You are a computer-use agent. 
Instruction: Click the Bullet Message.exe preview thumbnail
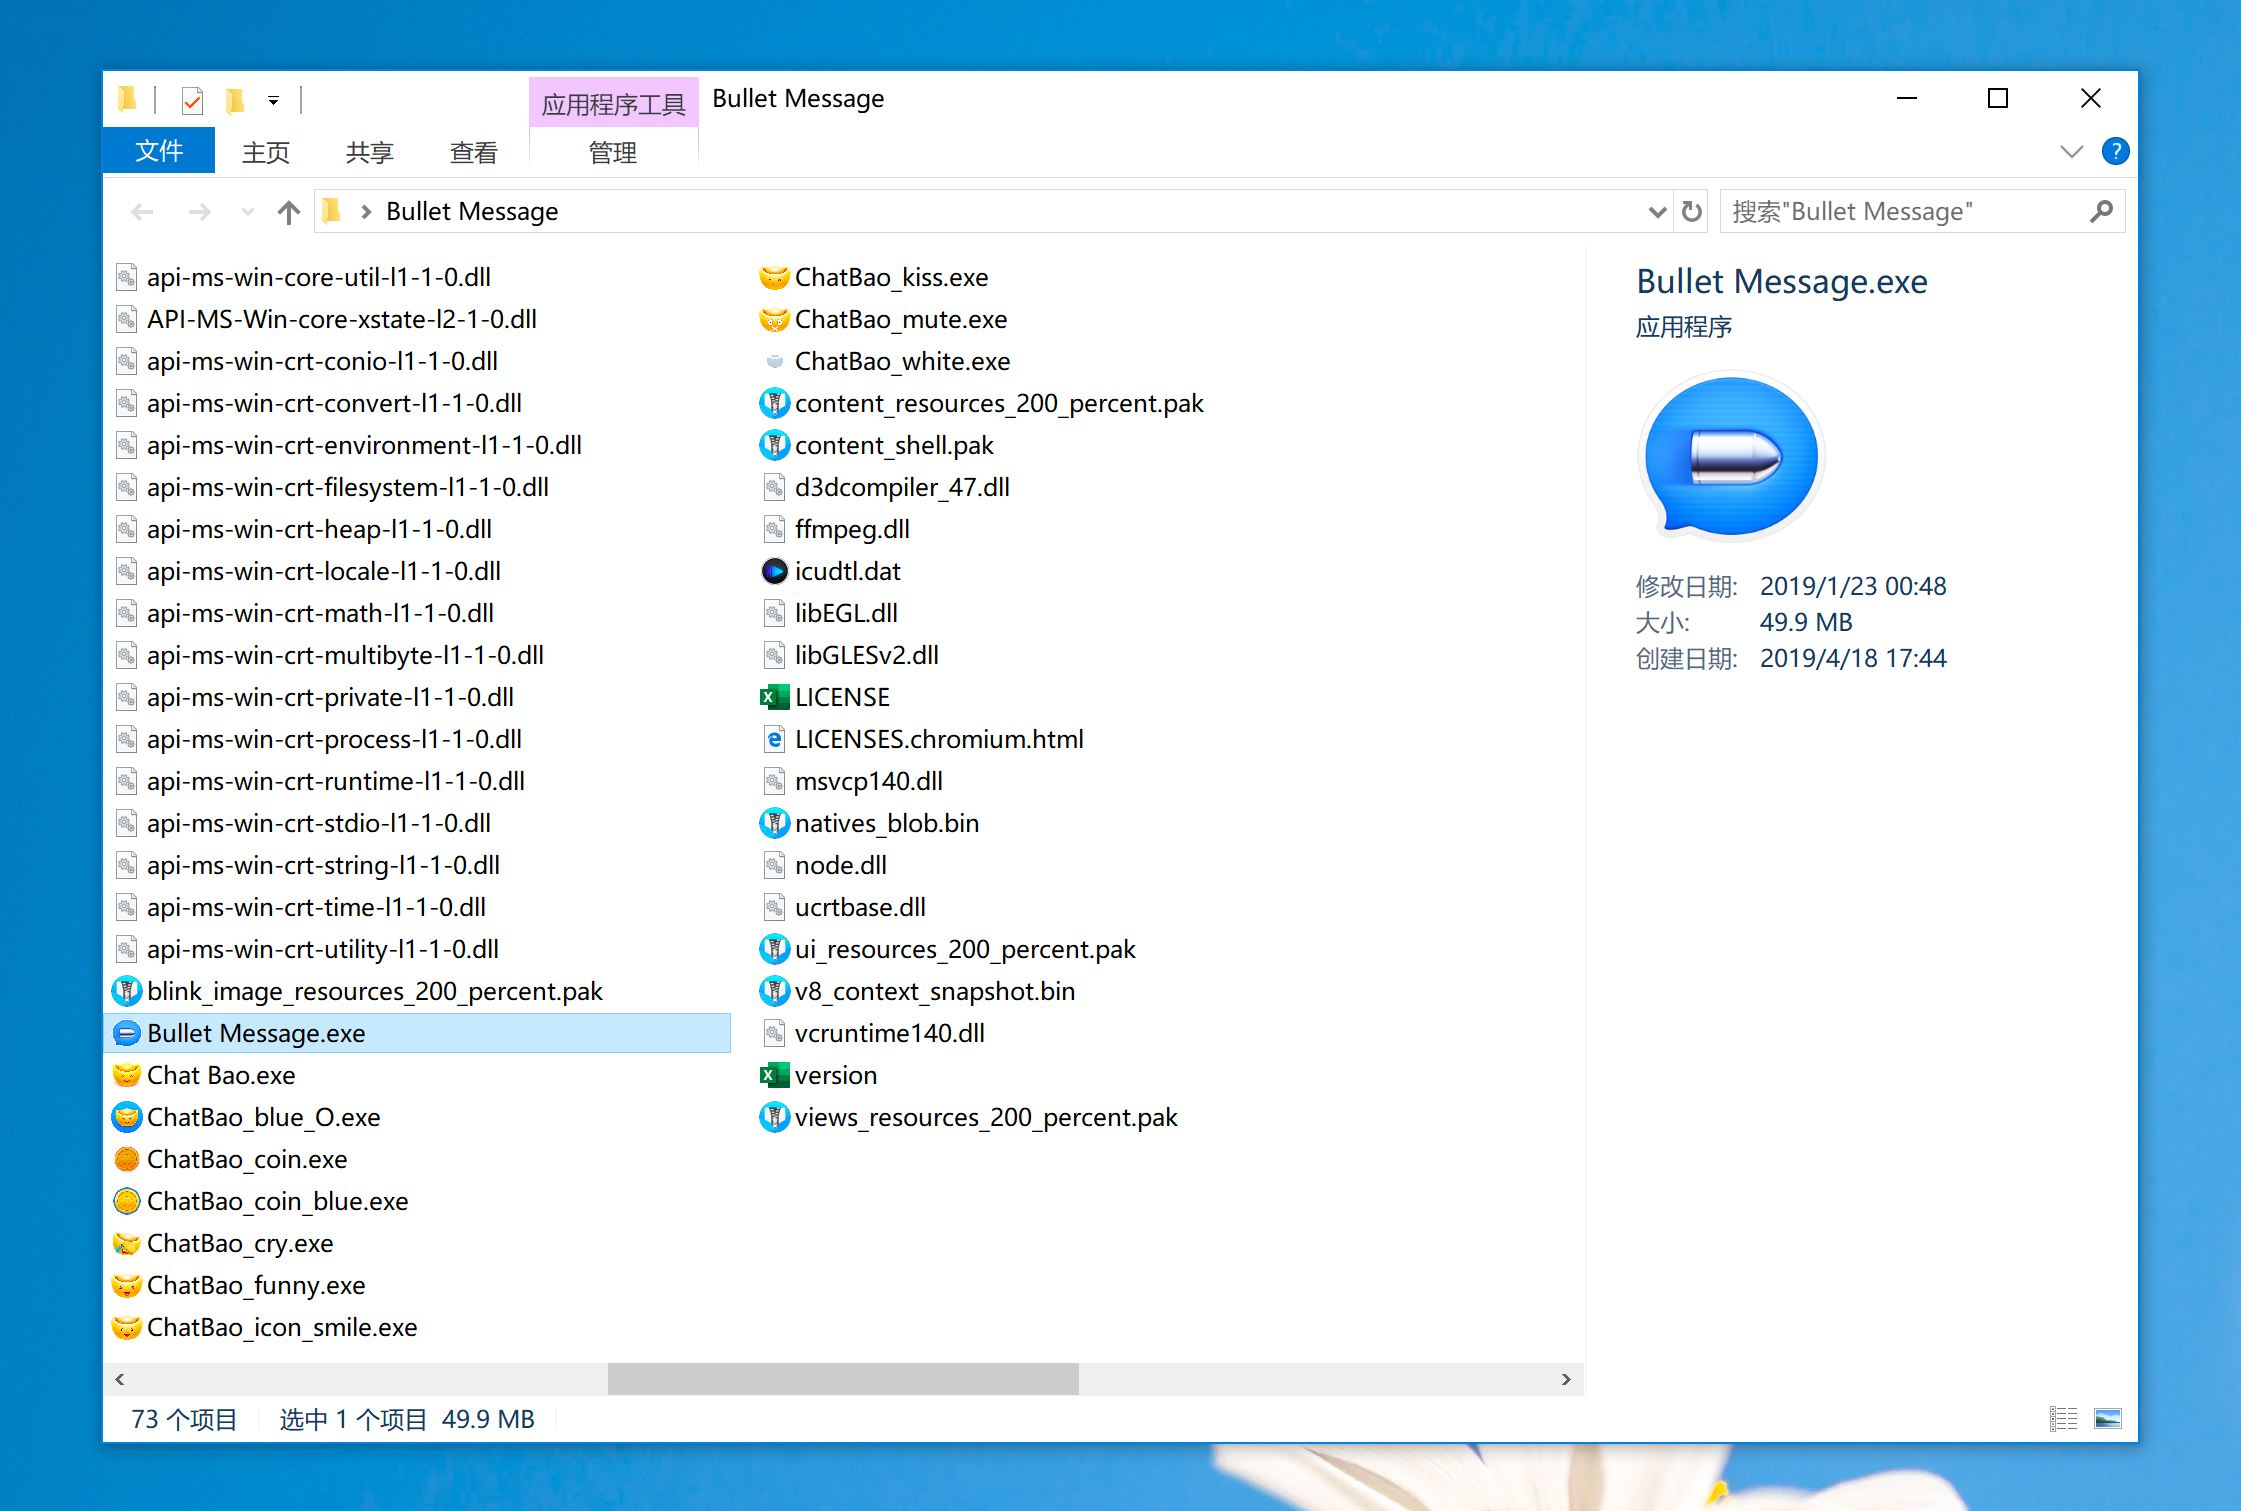click(x=1731, y=455)
